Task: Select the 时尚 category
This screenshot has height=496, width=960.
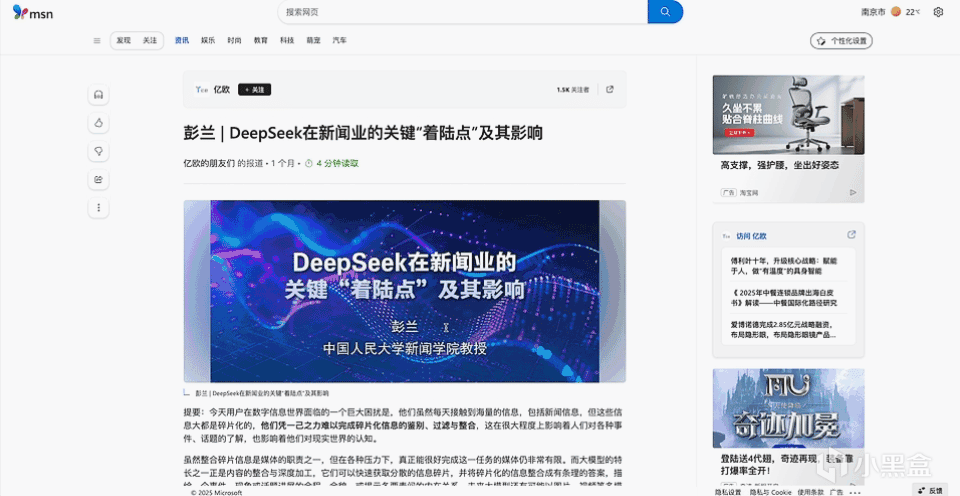Action: 234,40
